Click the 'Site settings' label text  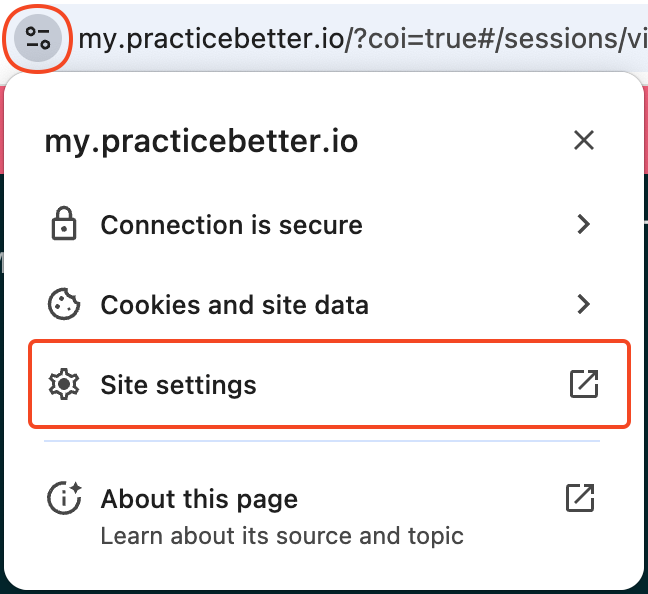pyautogui.click(x=179, y=385)
